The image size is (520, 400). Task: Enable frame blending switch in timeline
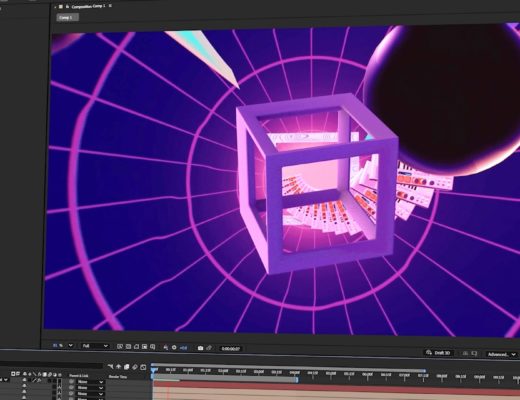(127, 367)
